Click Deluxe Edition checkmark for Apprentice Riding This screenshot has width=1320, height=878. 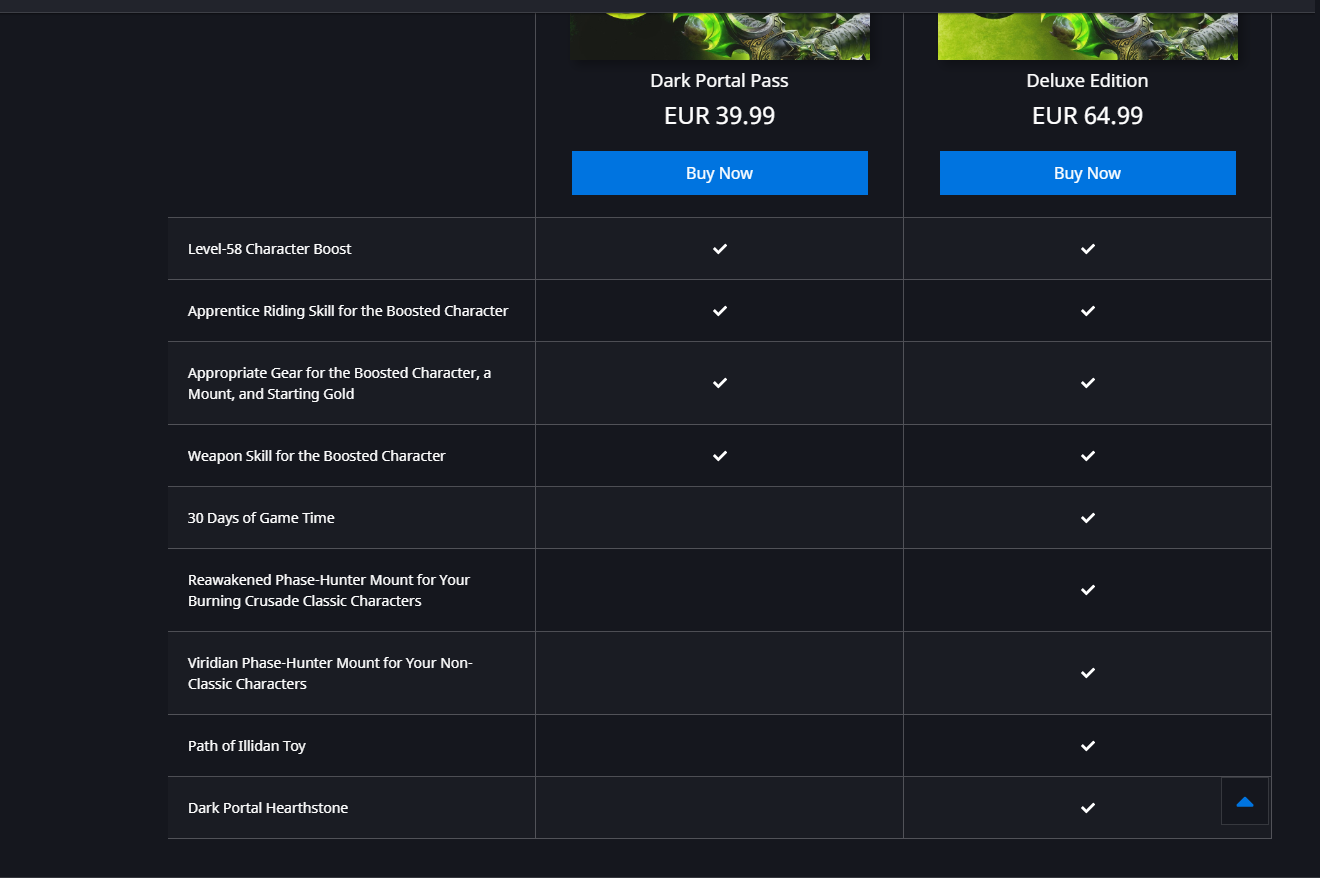[1088, 311]
